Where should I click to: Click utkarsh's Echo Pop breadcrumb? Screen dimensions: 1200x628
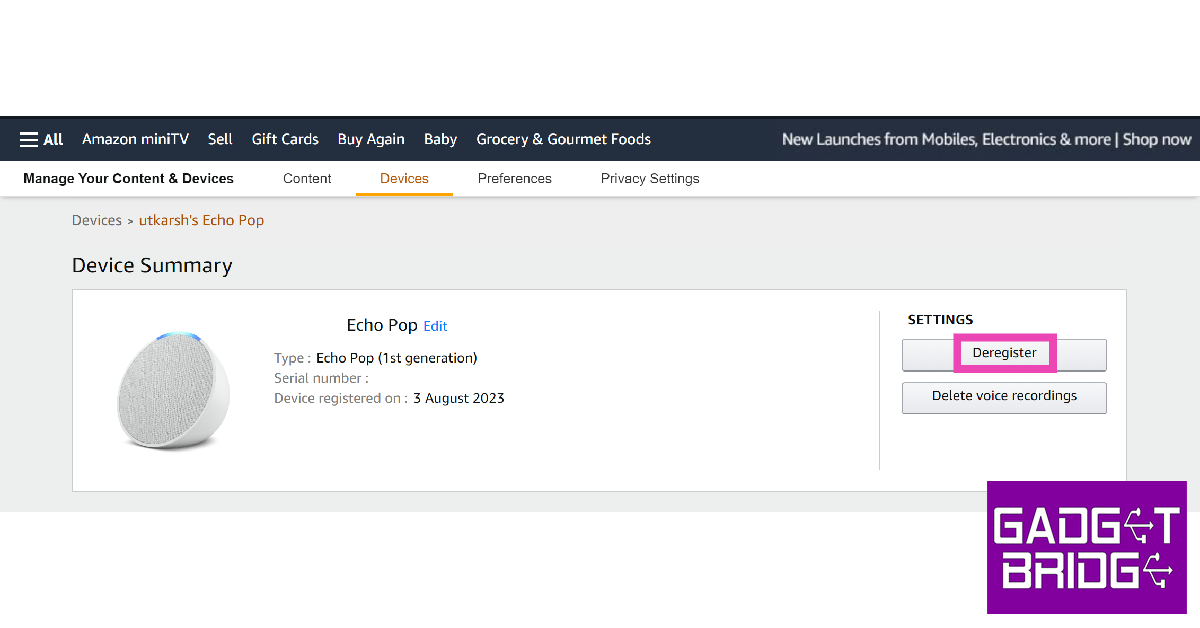201,220
